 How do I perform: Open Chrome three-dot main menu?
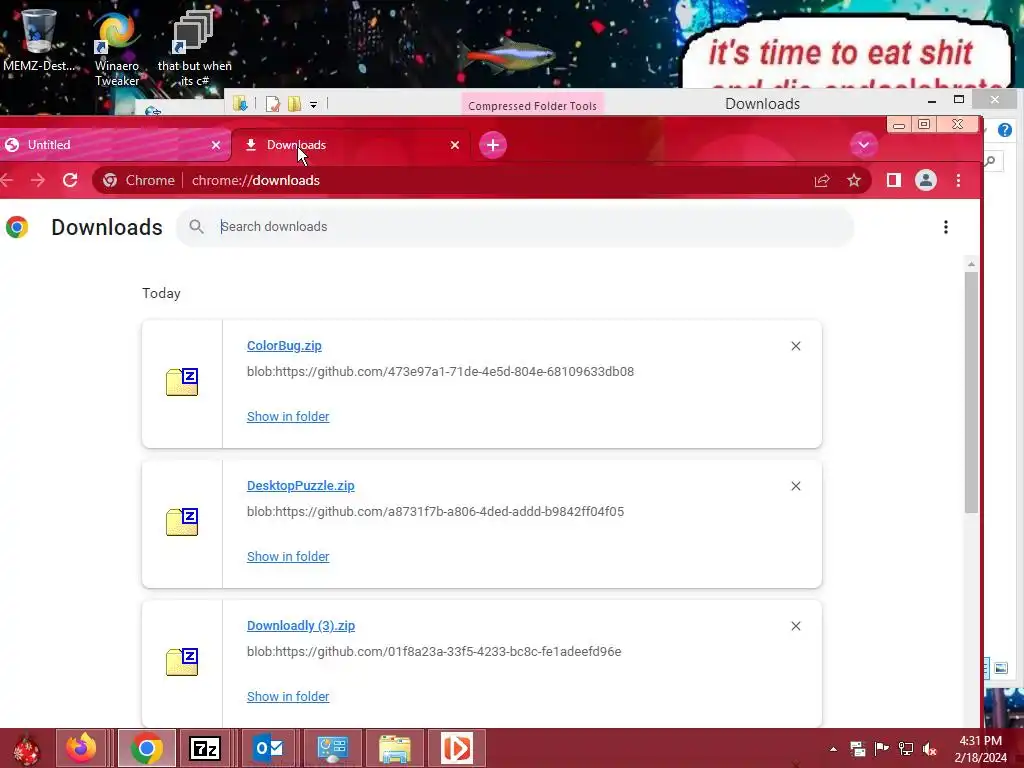pos(958,180)
